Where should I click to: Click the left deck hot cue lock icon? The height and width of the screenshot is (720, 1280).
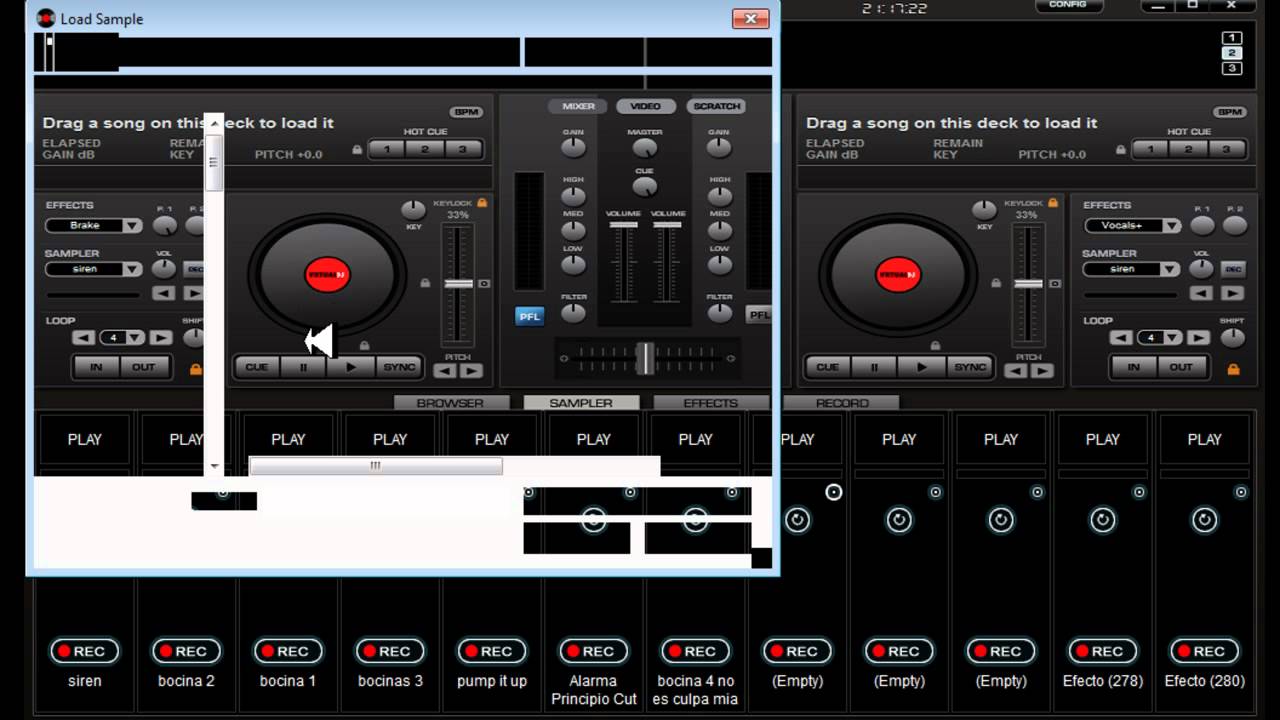[357, 150]
